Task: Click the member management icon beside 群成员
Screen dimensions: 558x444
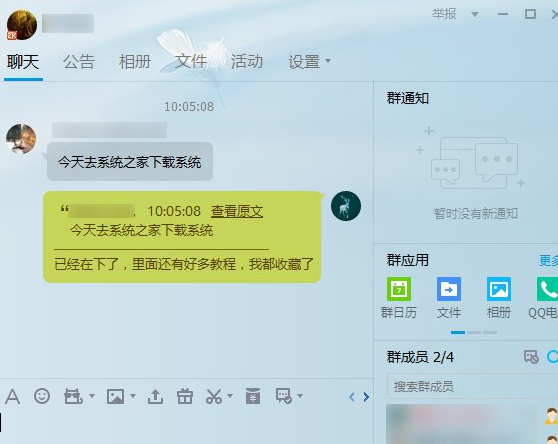Action: point(531,357)
